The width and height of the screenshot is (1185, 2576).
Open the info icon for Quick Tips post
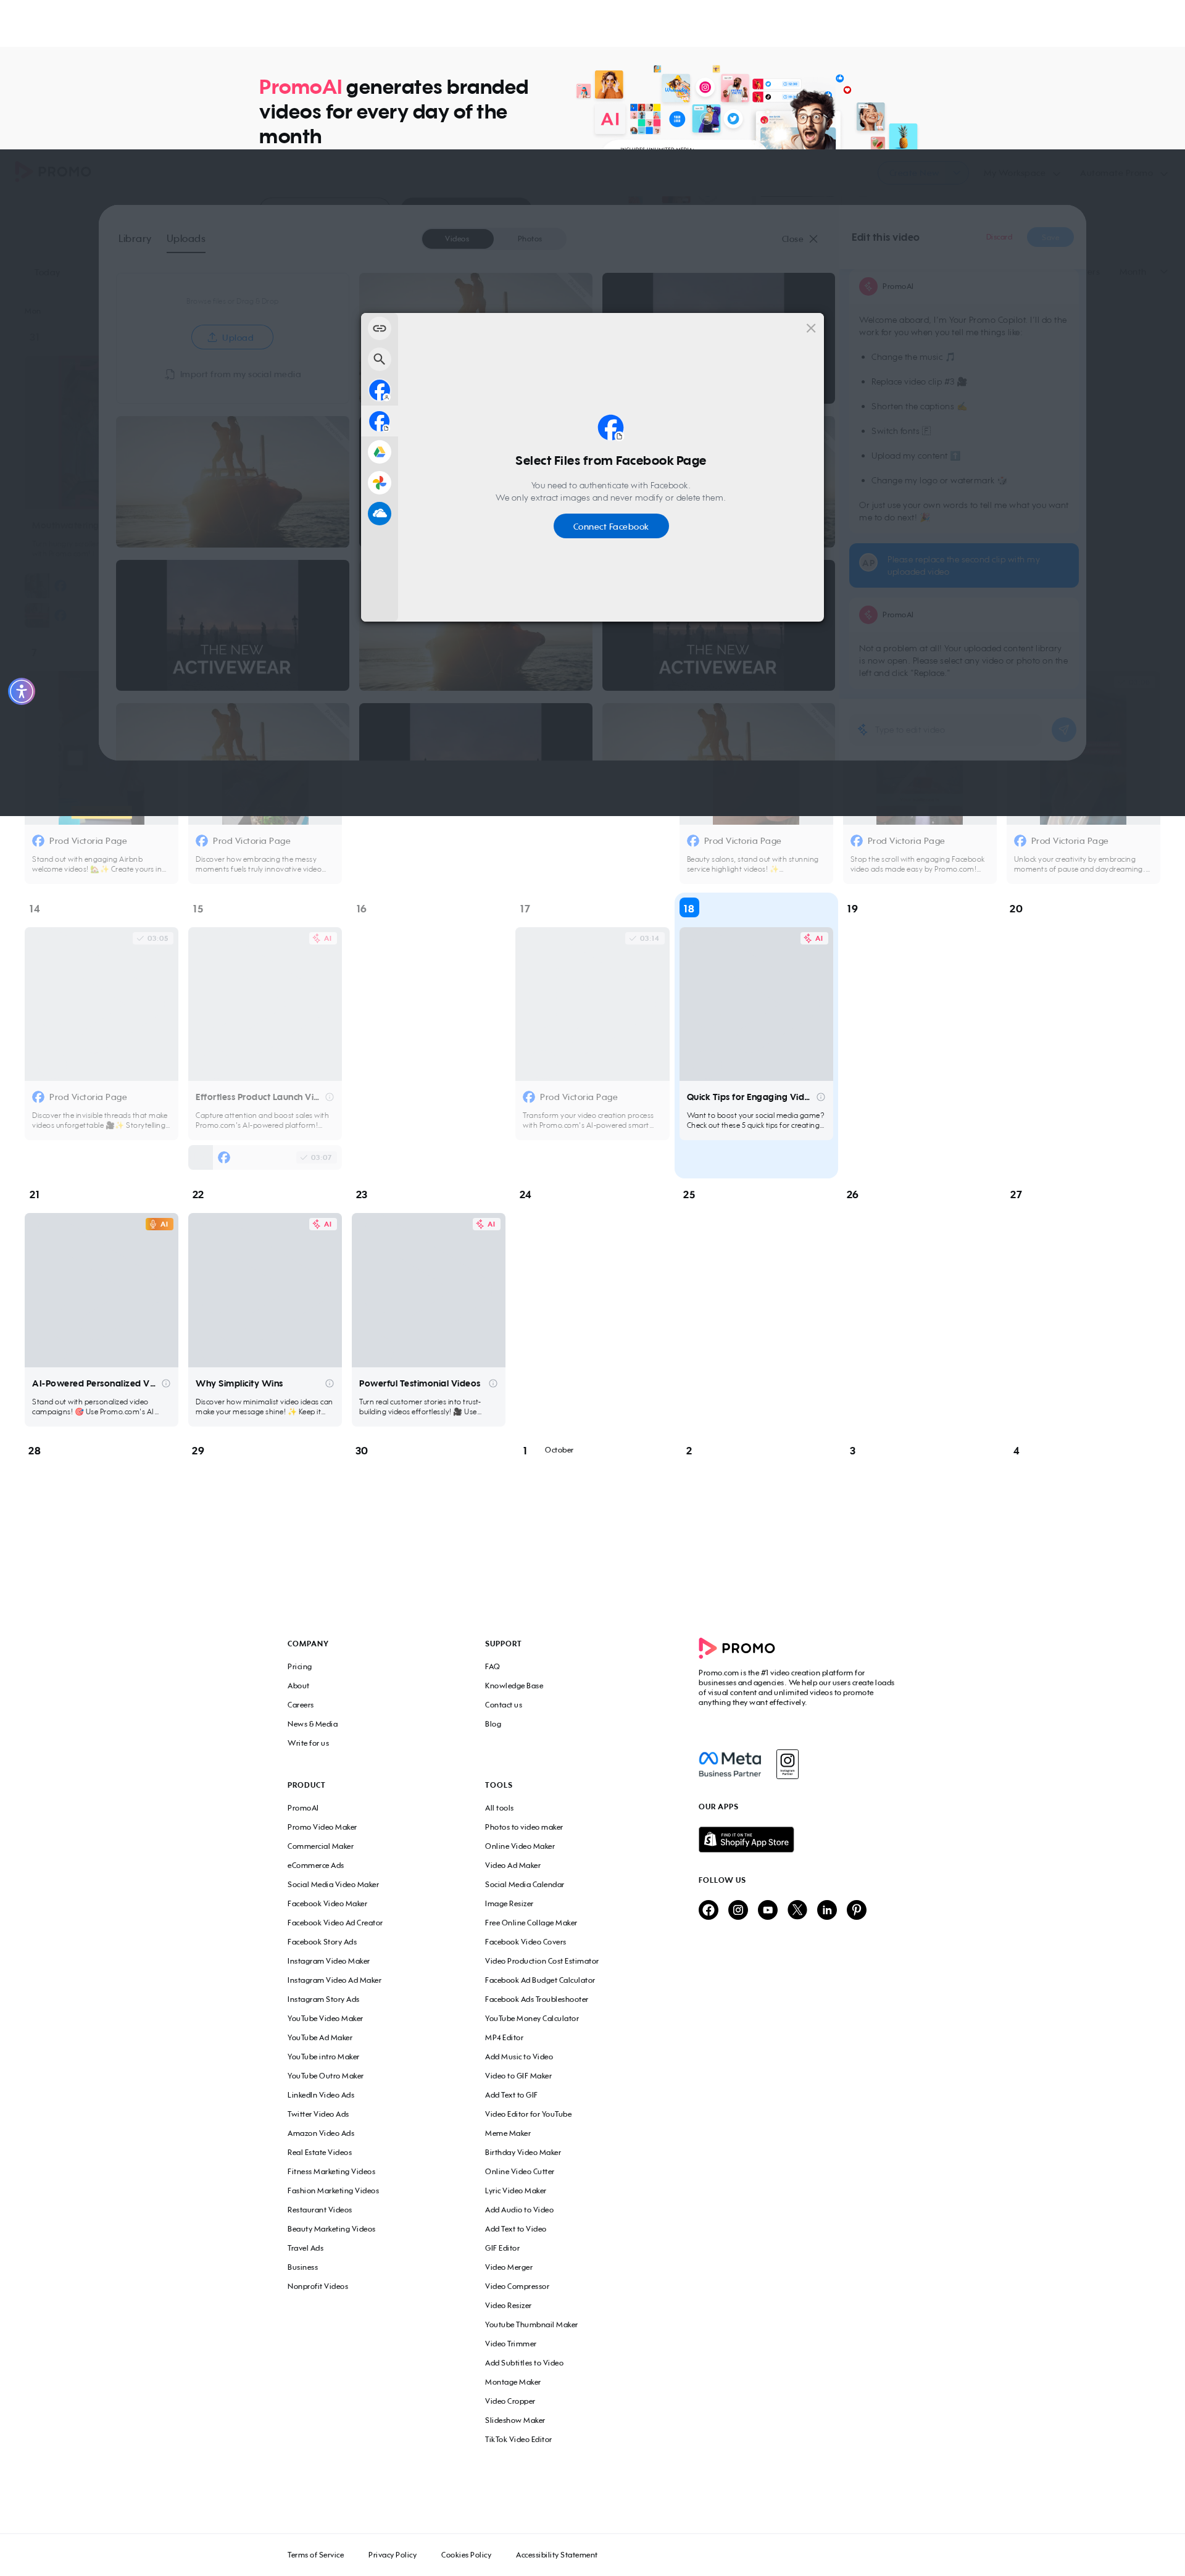821,1097
